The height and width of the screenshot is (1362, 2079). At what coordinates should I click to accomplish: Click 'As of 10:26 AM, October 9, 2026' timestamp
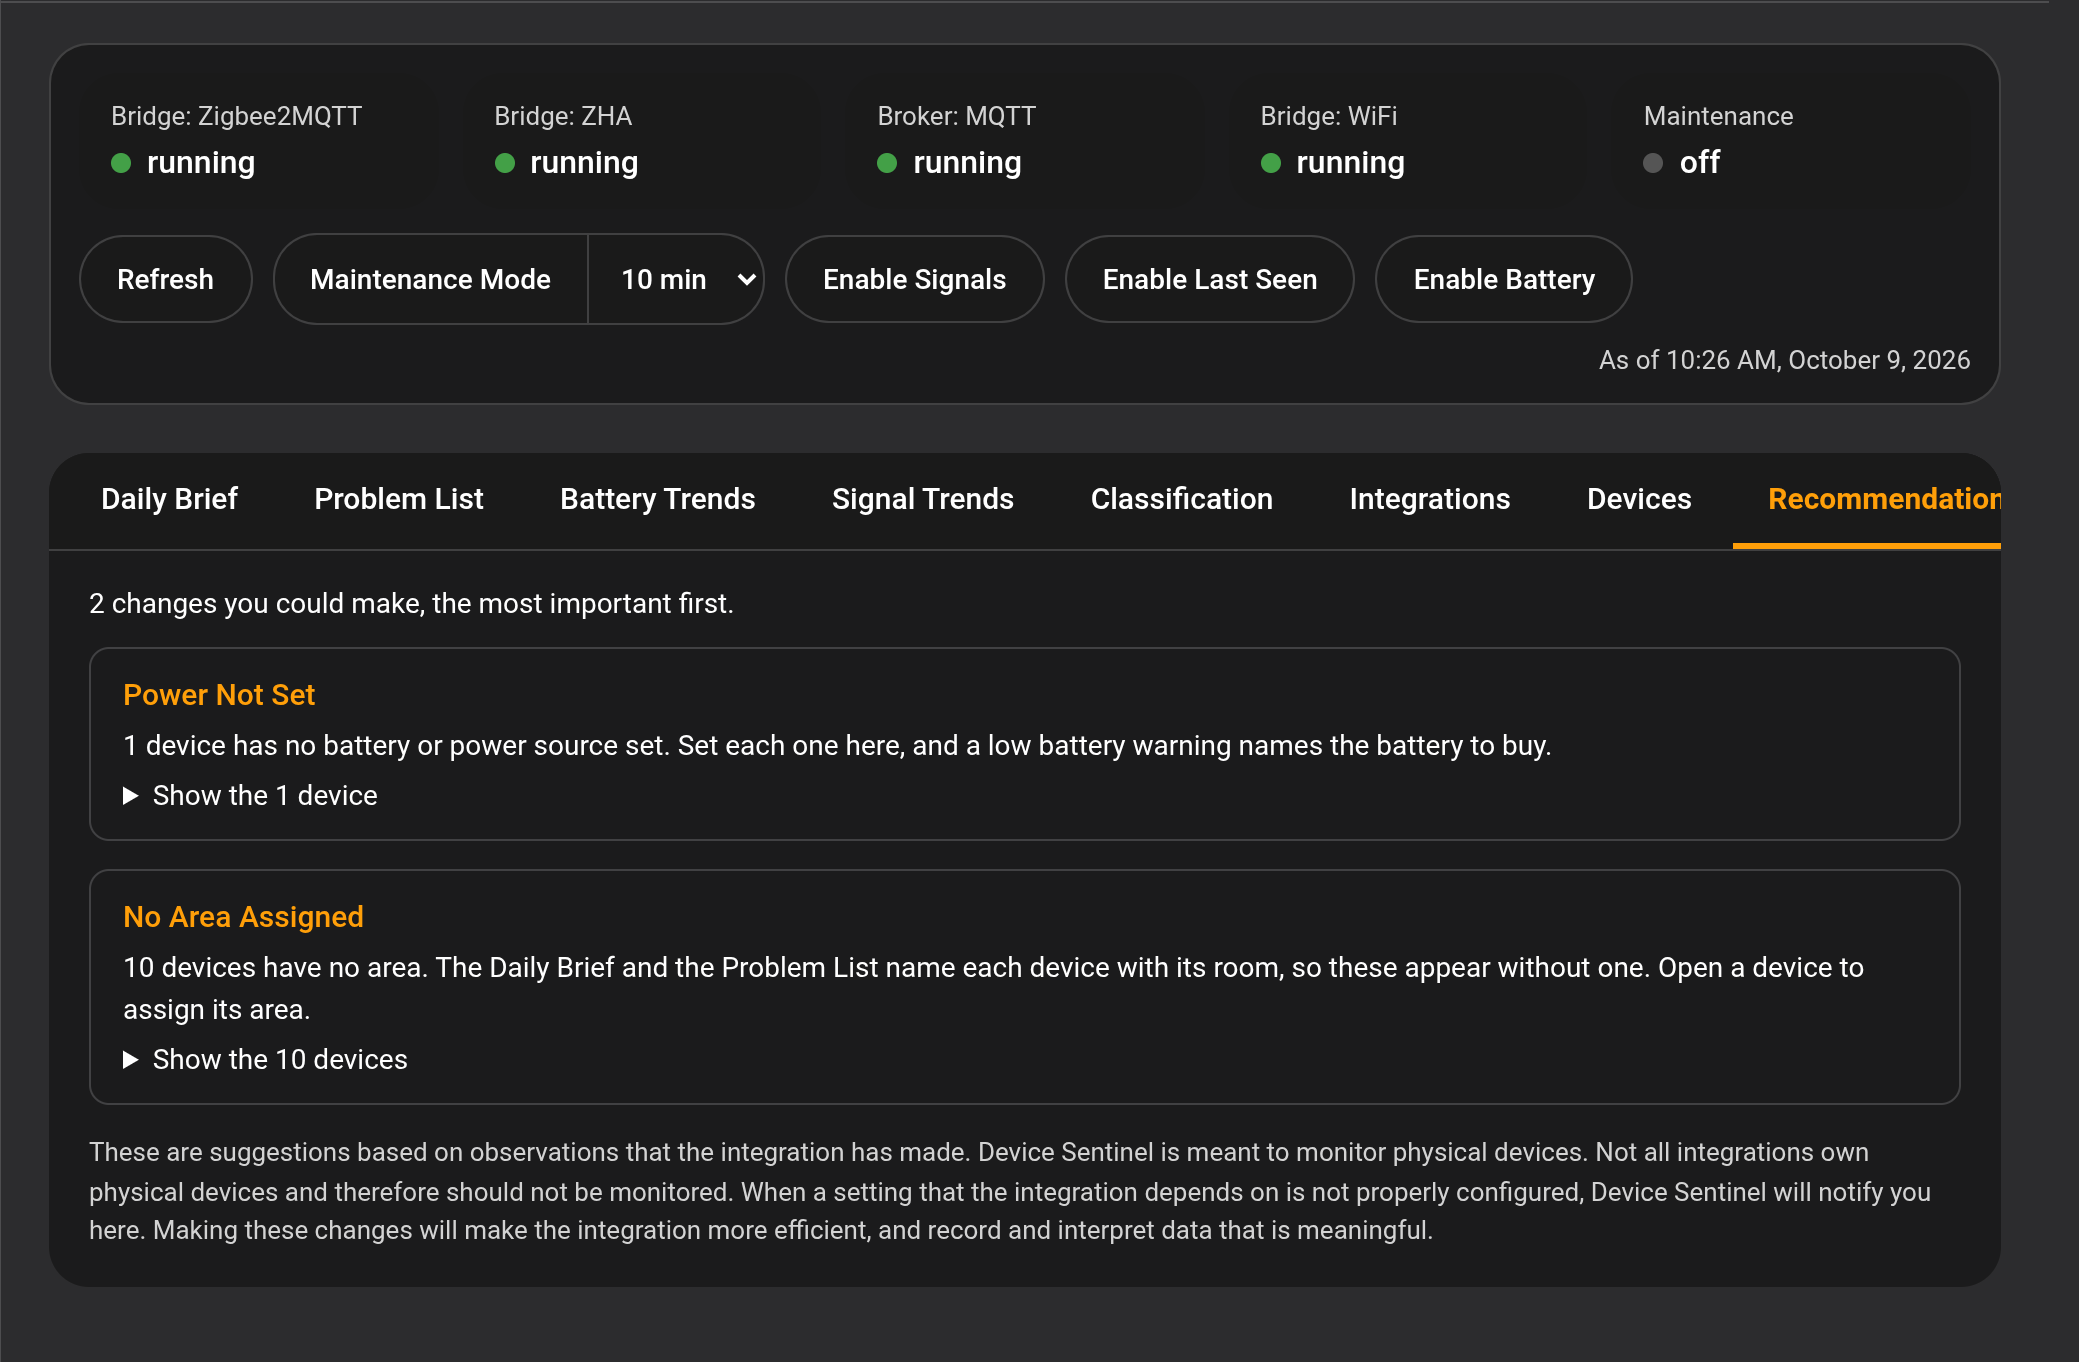1784,360
